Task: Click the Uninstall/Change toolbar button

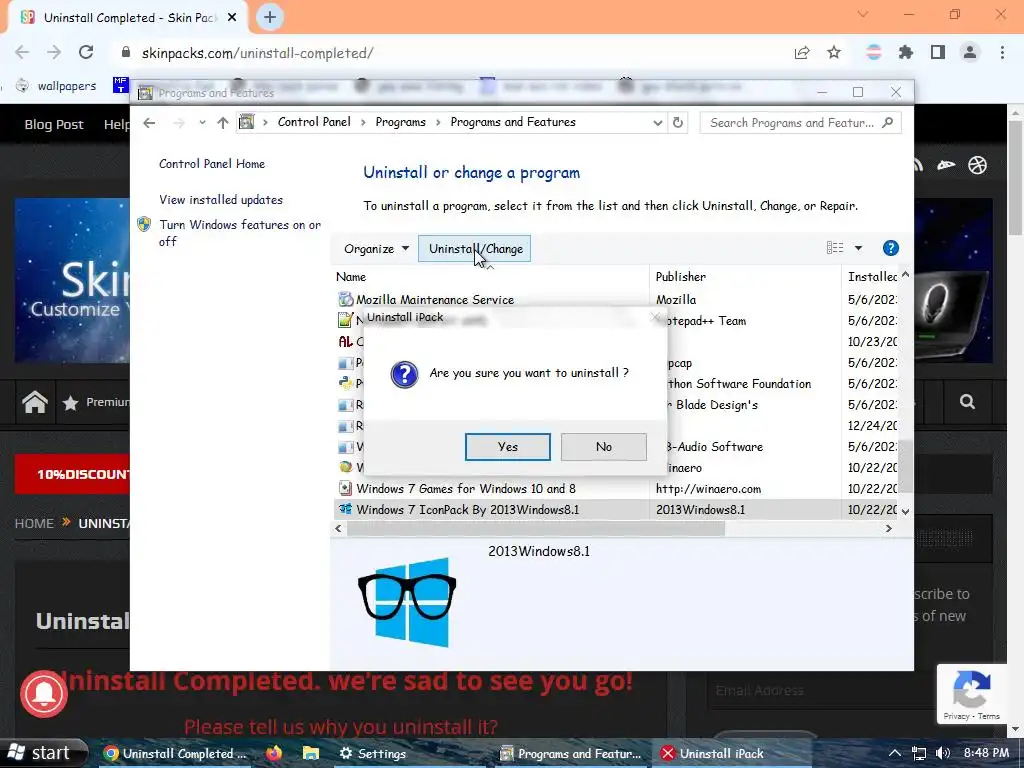Action: (475, 249)
